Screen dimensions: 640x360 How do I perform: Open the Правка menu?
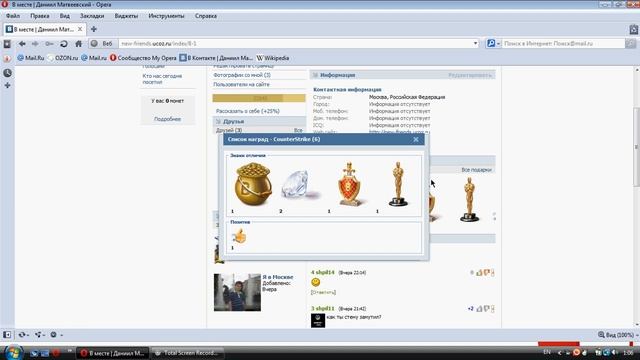coord(40,16)
